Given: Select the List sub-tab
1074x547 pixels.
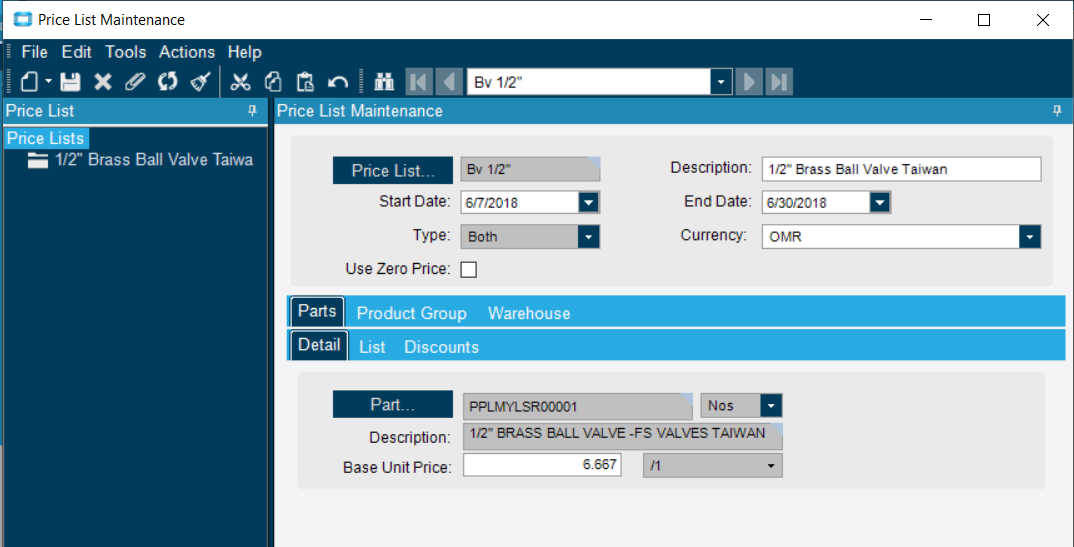Looking at the screenshot, I should coord(373,347).
